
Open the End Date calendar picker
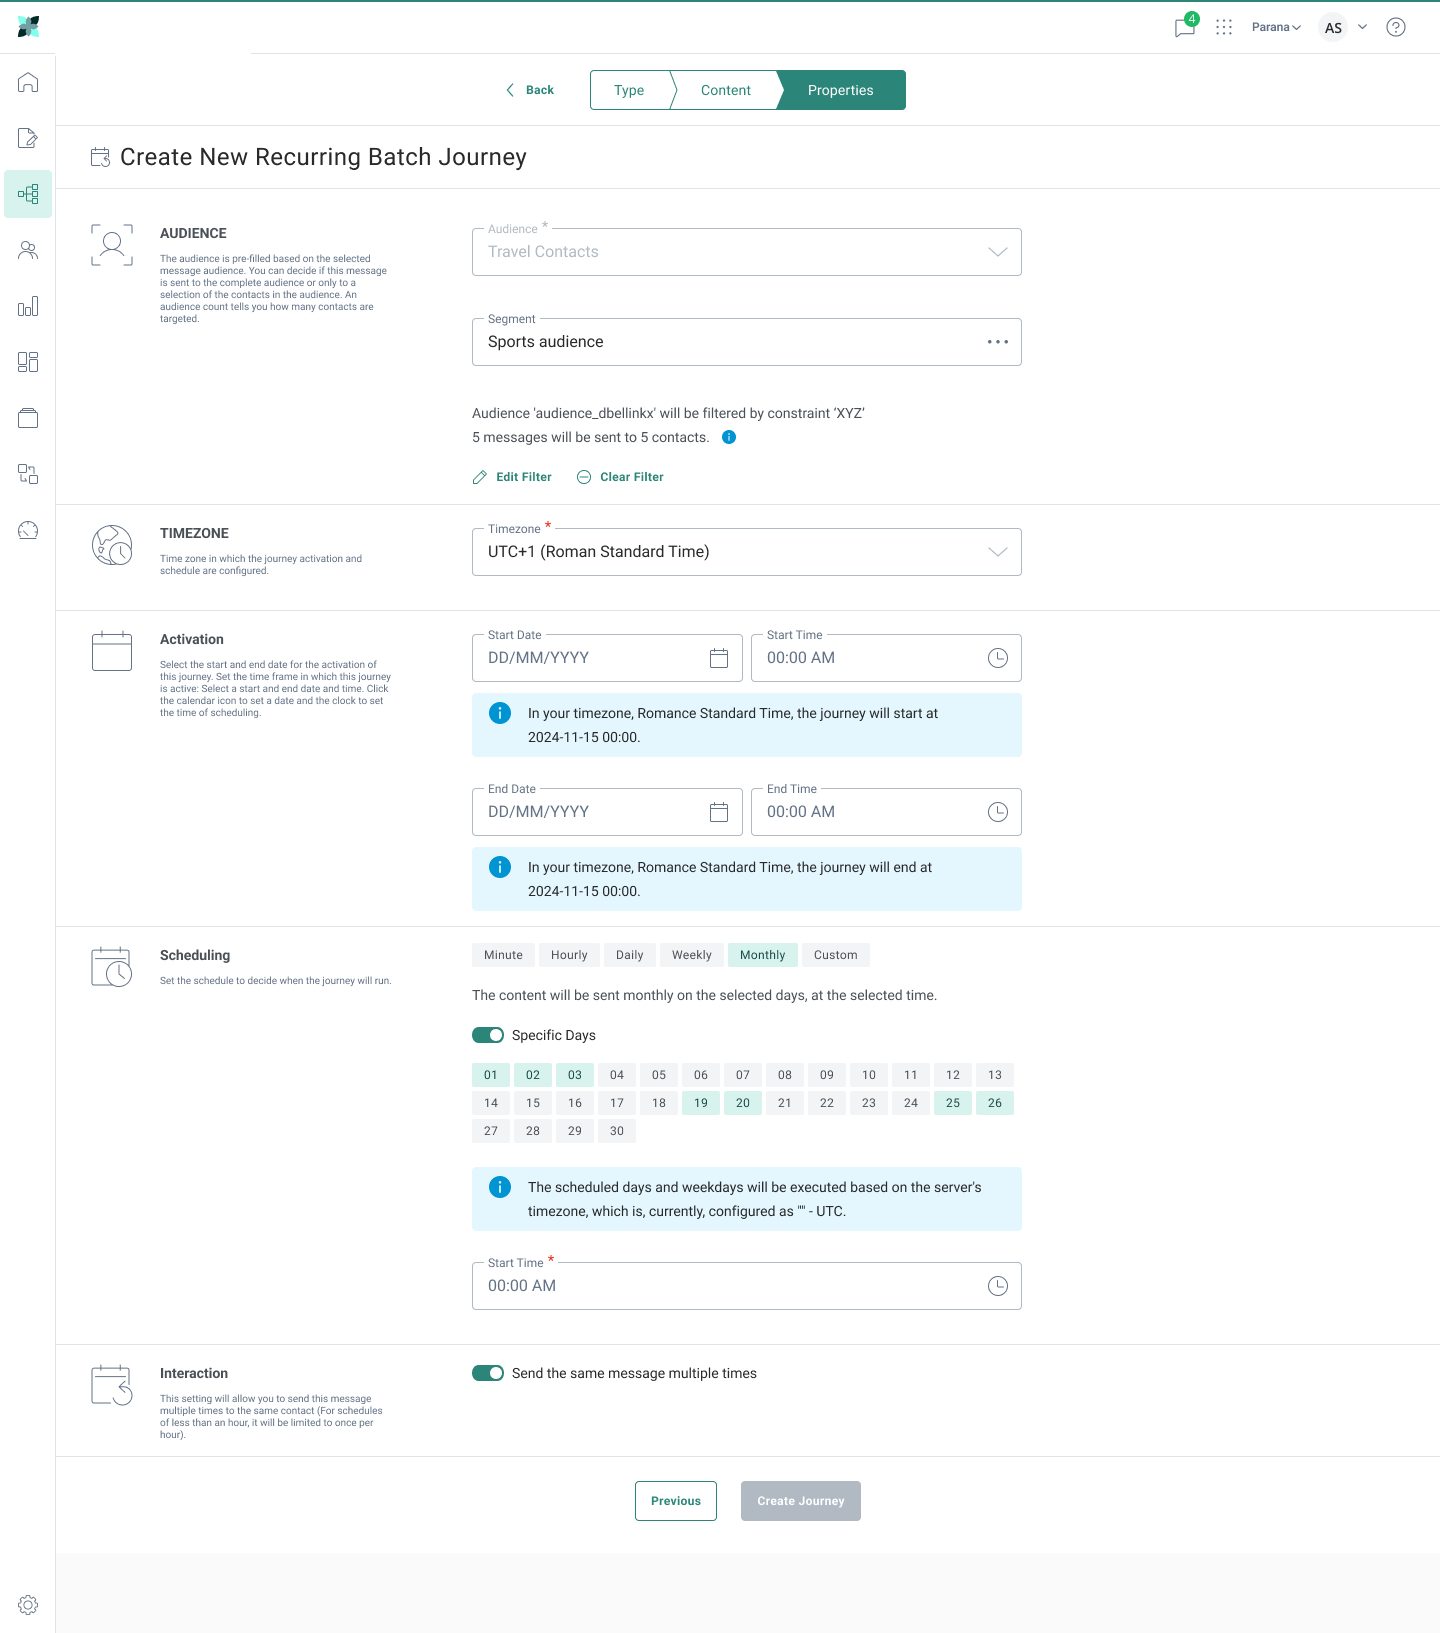(x=719, y=812)
